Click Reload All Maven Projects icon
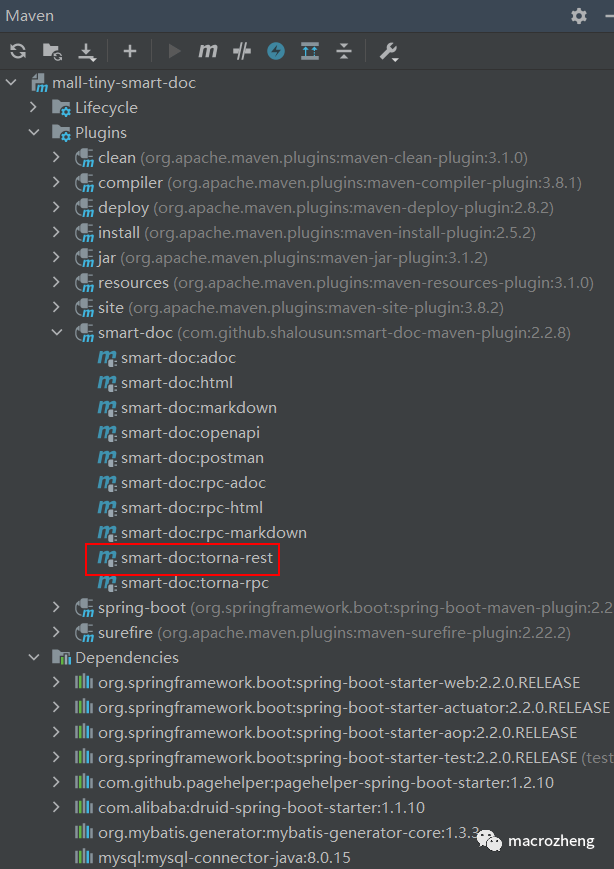 point(18,51)
